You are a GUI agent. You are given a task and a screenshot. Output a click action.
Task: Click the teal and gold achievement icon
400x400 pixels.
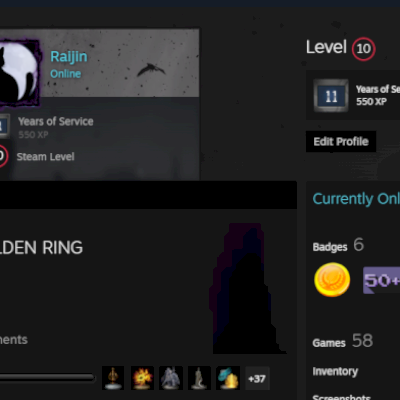point(228,378)
